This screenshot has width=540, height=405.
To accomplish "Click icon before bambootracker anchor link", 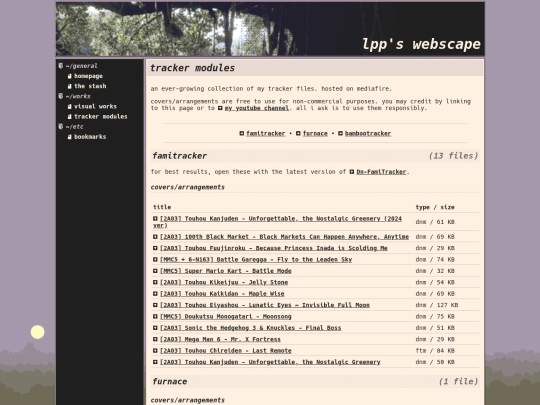I will pos(340,133).
